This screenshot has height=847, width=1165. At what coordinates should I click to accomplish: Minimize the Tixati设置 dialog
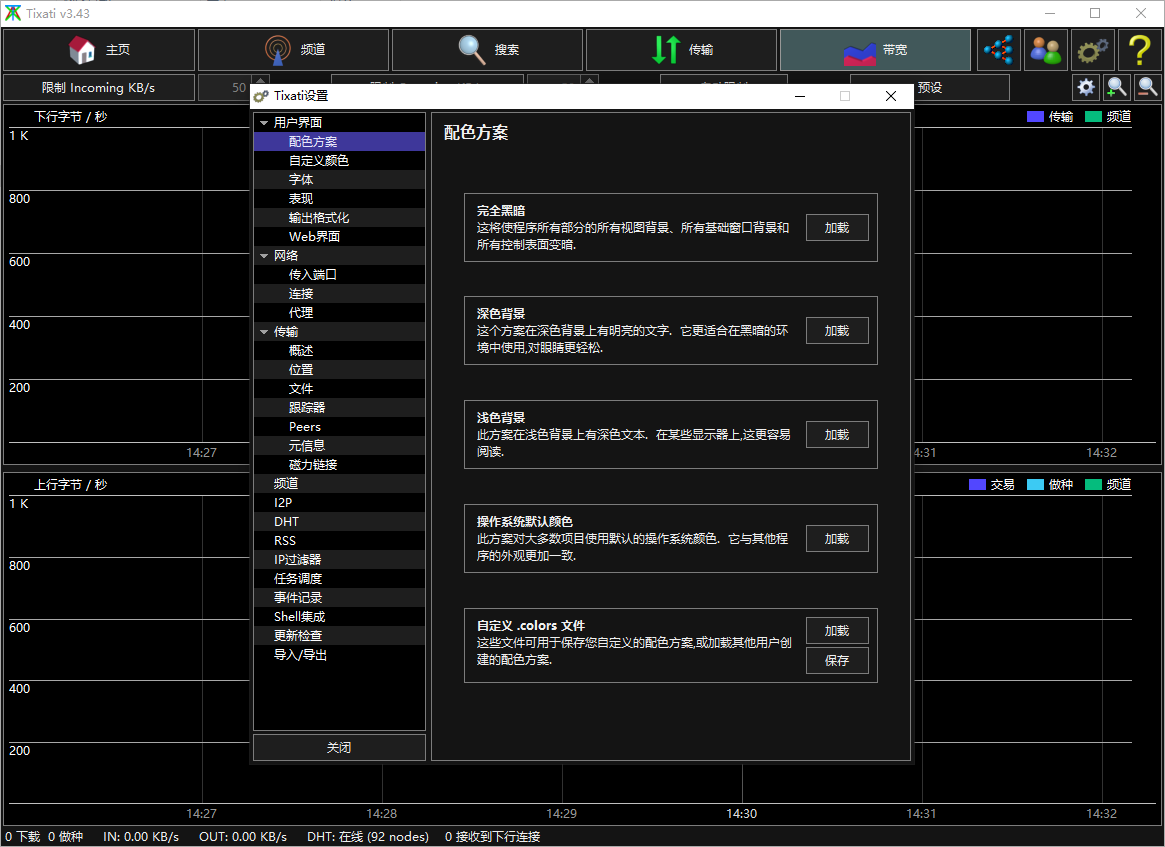point(800,96)
